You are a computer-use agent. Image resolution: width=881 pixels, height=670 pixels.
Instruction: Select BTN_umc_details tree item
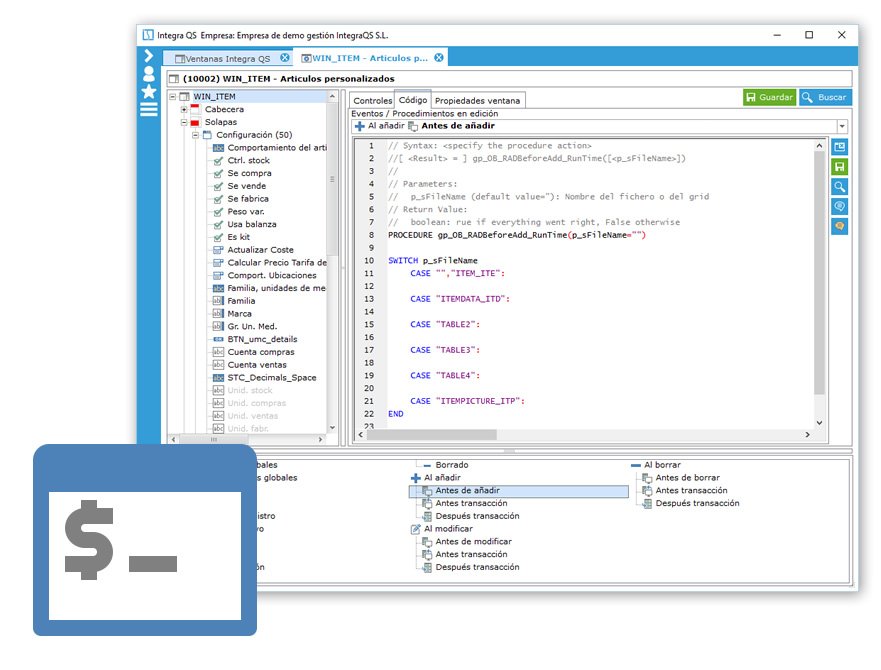click(262, 339)
